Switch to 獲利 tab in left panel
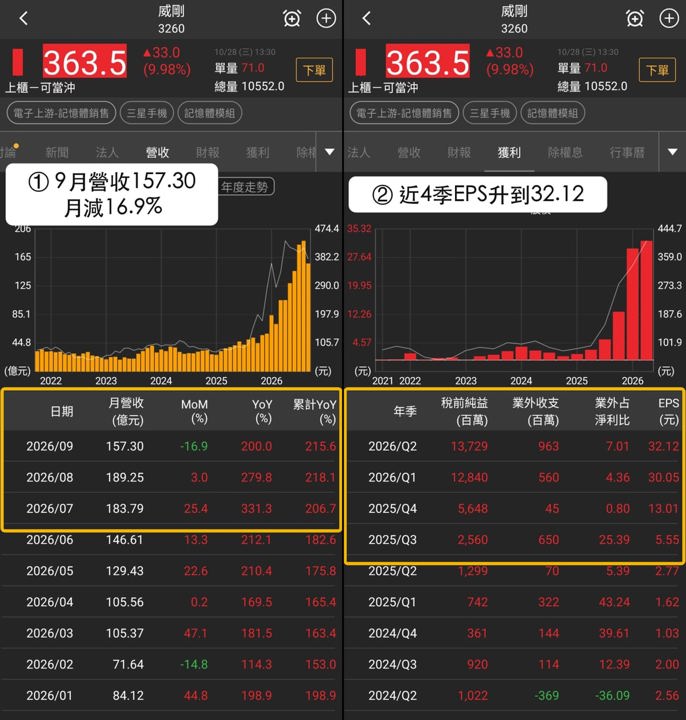This screenshot has width=686, height=720. [258, 152]
